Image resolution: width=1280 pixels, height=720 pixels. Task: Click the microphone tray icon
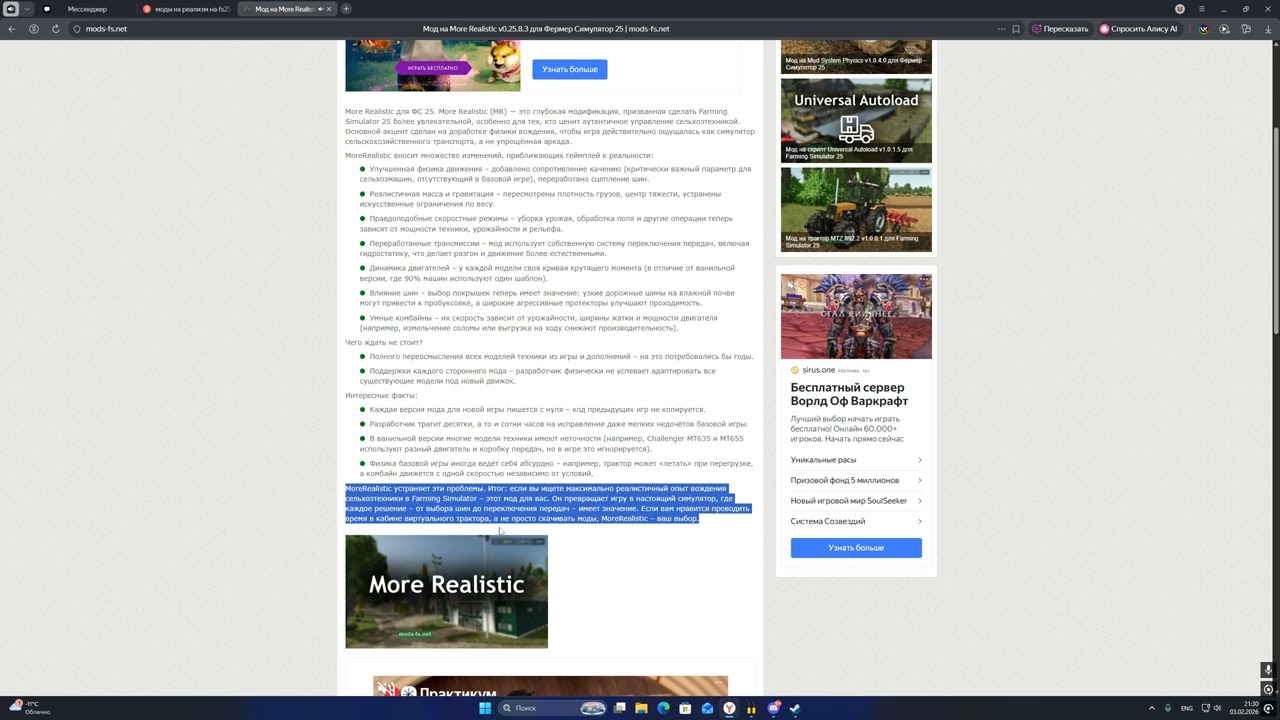pos(1168,708)
